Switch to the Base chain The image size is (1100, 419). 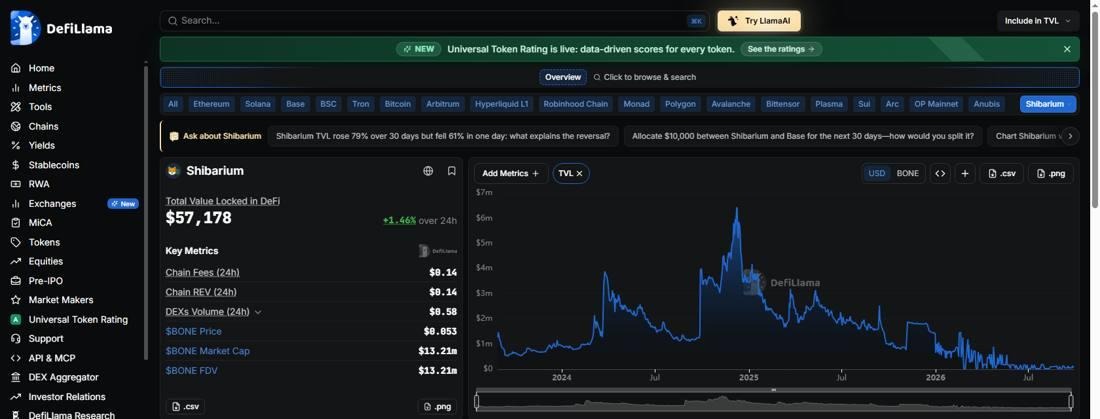(295, 104)
